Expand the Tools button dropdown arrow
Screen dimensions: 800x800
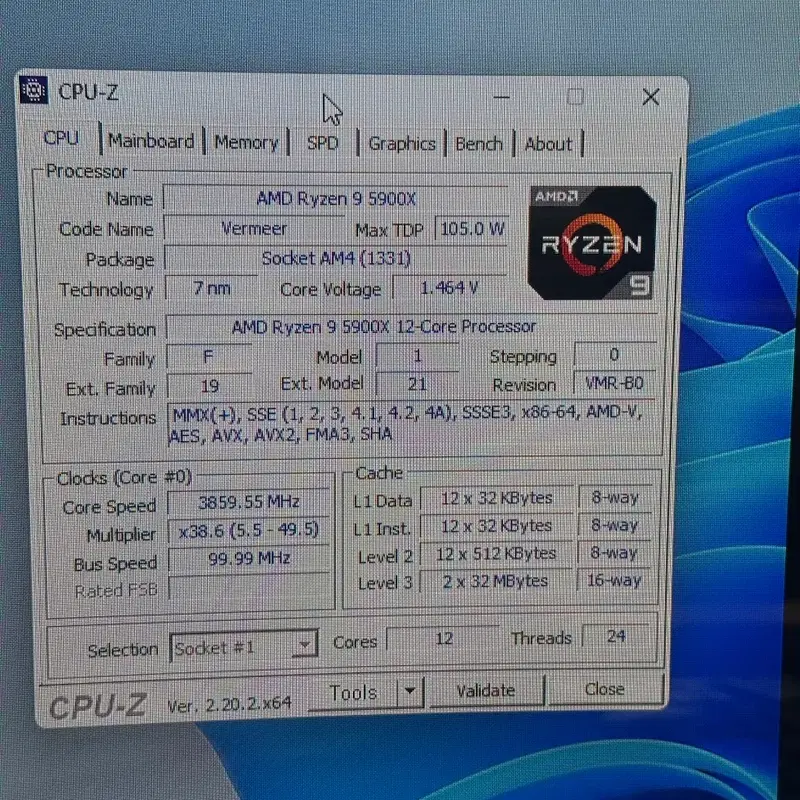(410, 691)
